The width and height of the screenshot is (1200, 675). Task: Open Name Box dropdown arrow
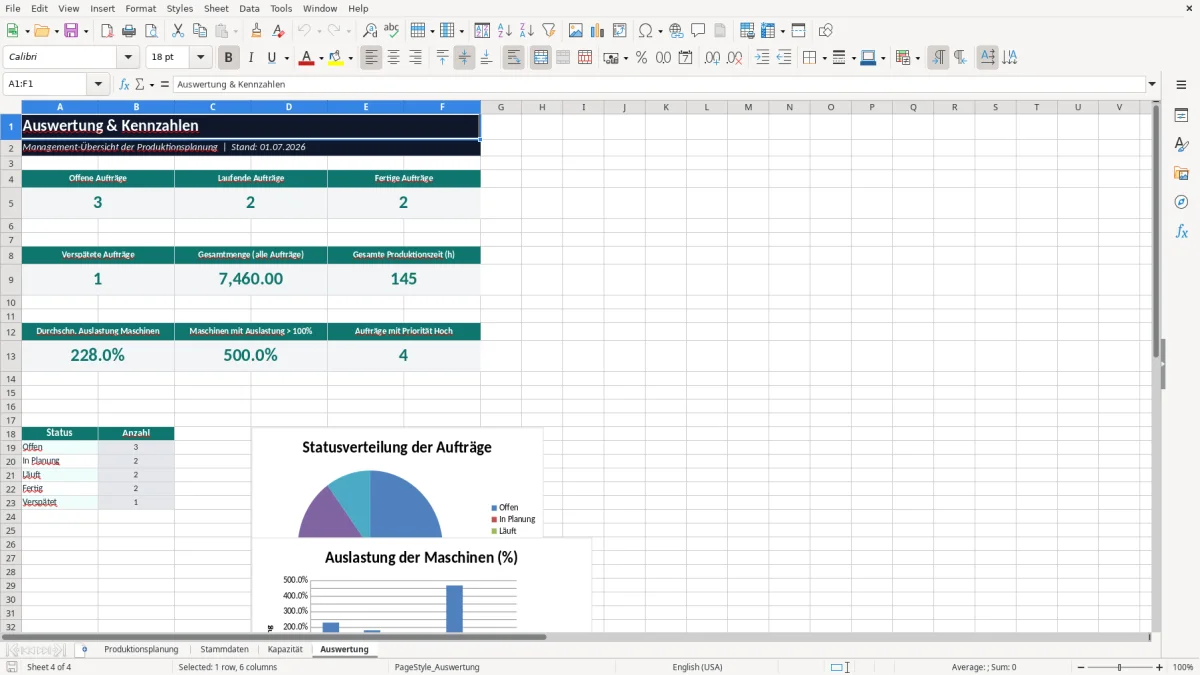[99, 85]
